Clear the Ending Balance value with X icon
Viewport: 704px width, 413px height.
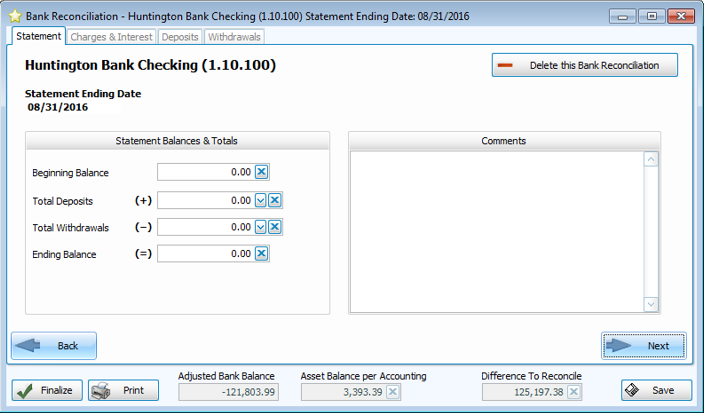pos(261,254)
